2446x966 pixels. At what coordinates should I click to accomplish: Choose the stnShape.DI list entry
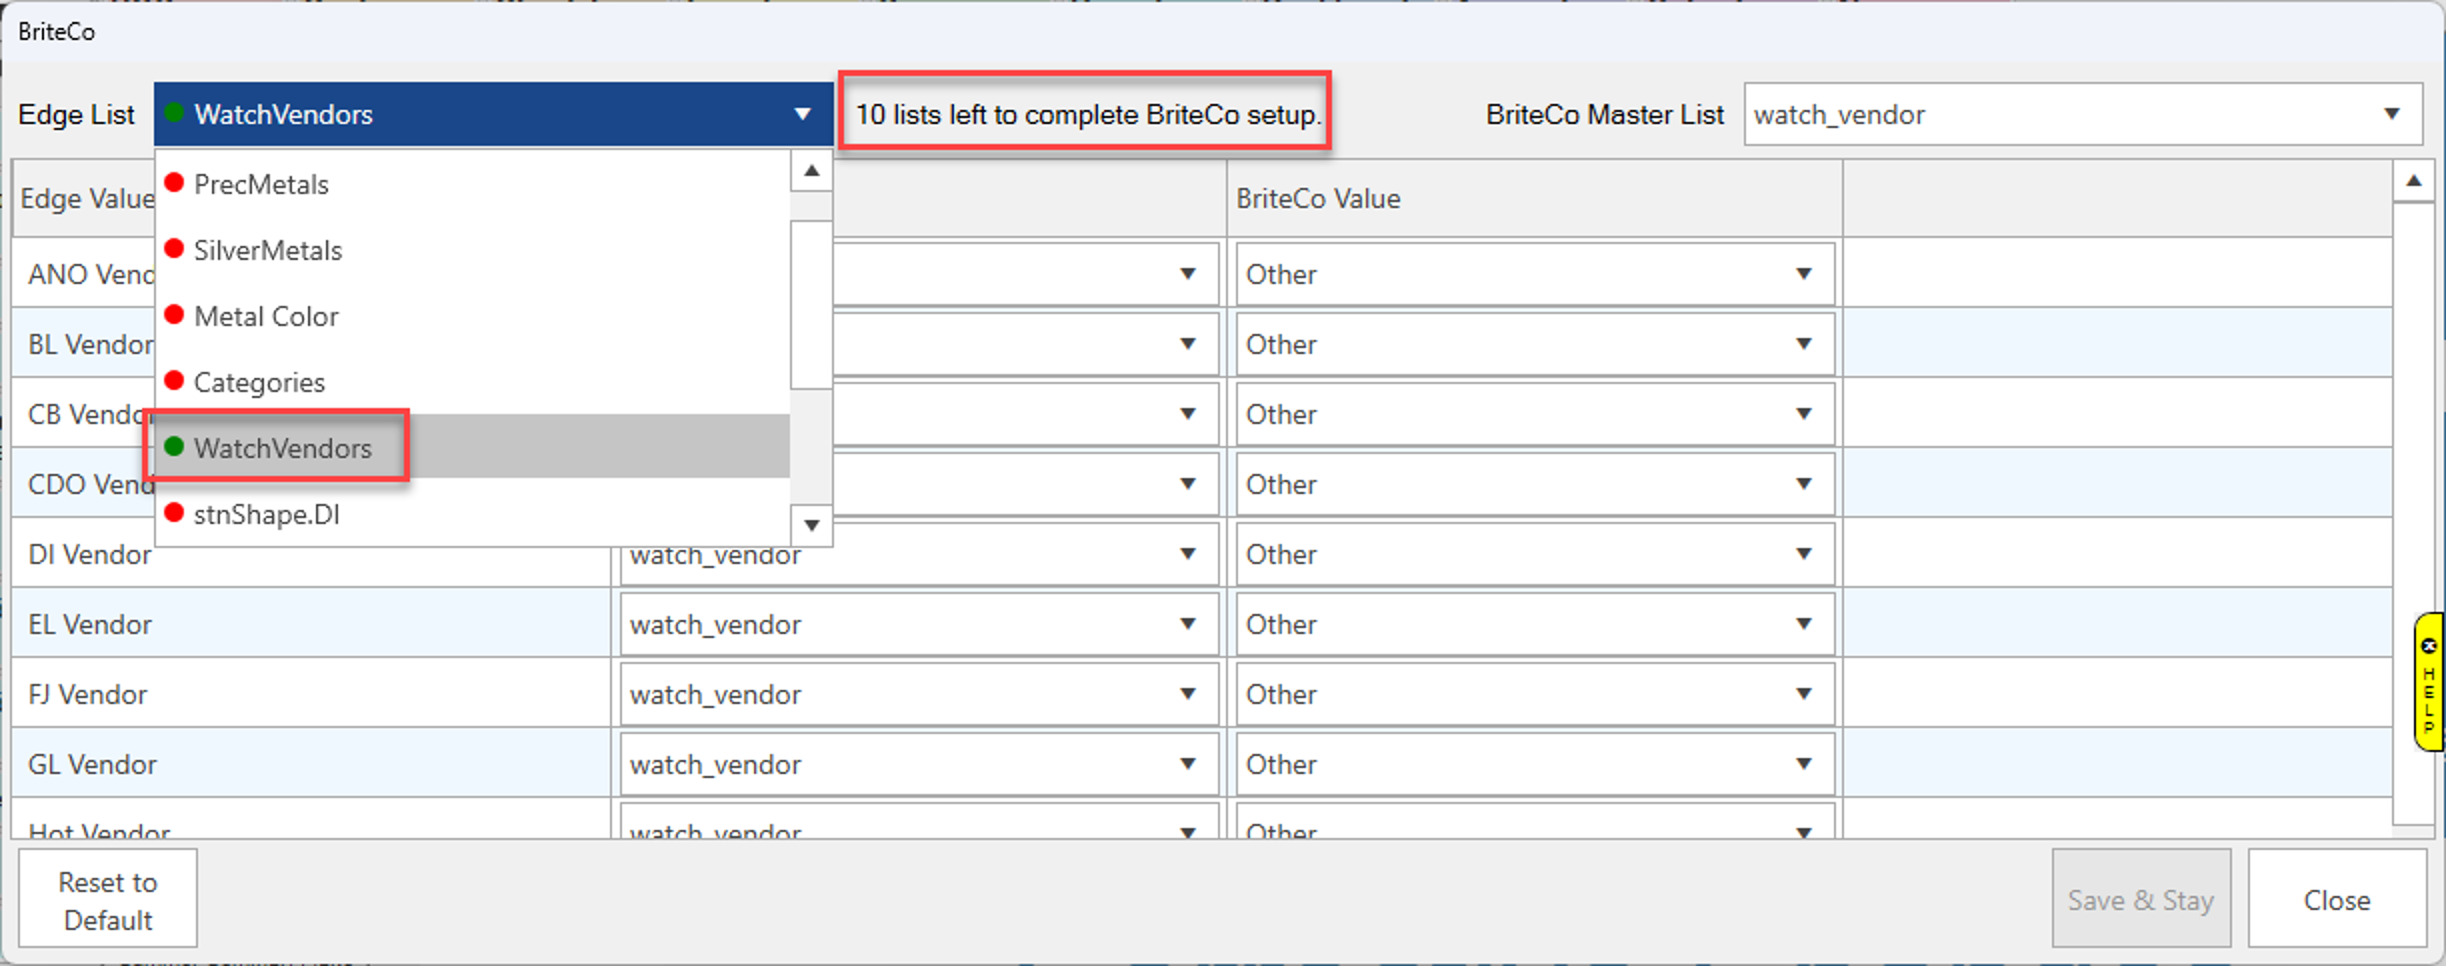coord(266,515)
